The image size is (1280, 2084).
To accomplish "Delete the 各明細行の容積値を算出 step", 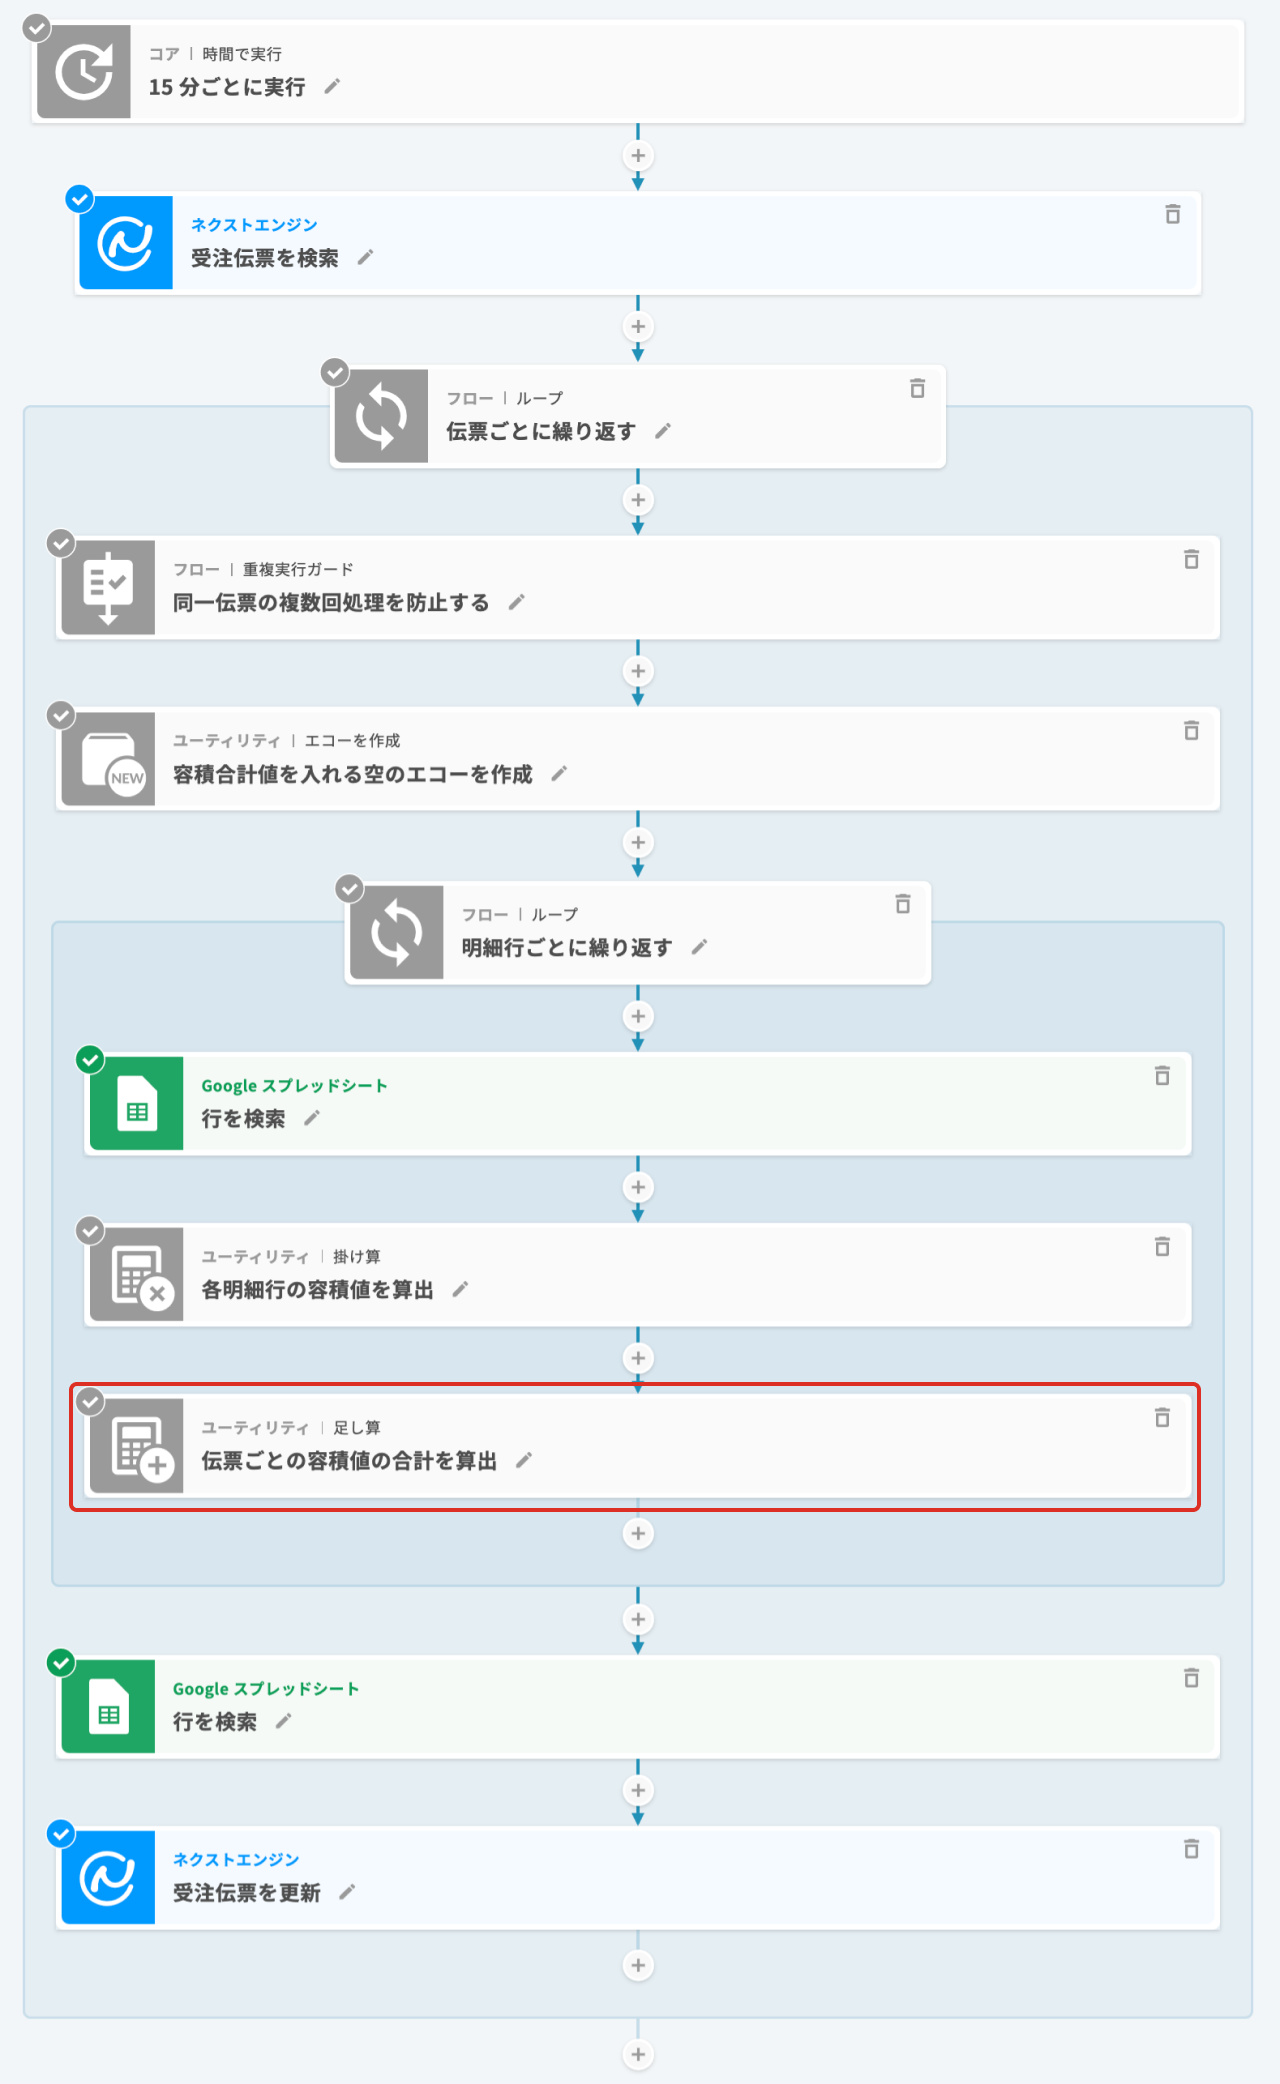I will tap(1162, 1246).
